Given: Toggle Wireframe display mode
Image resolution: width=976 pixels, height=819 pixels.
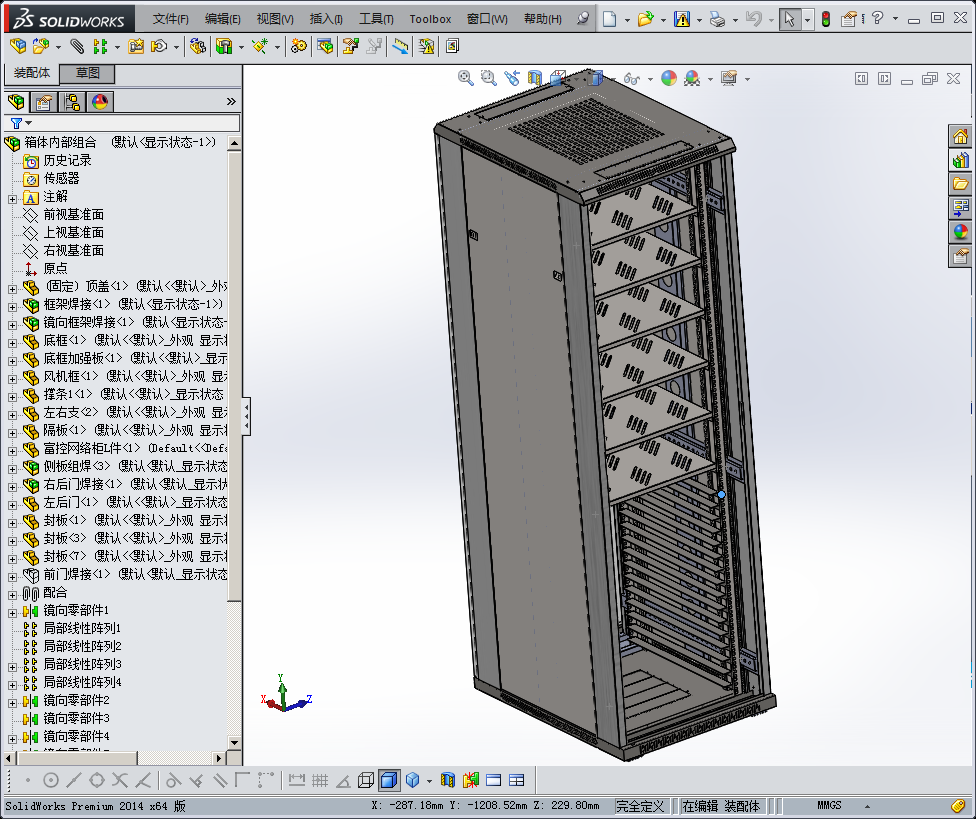Looking at the screenshot, I should click(366, 780).
